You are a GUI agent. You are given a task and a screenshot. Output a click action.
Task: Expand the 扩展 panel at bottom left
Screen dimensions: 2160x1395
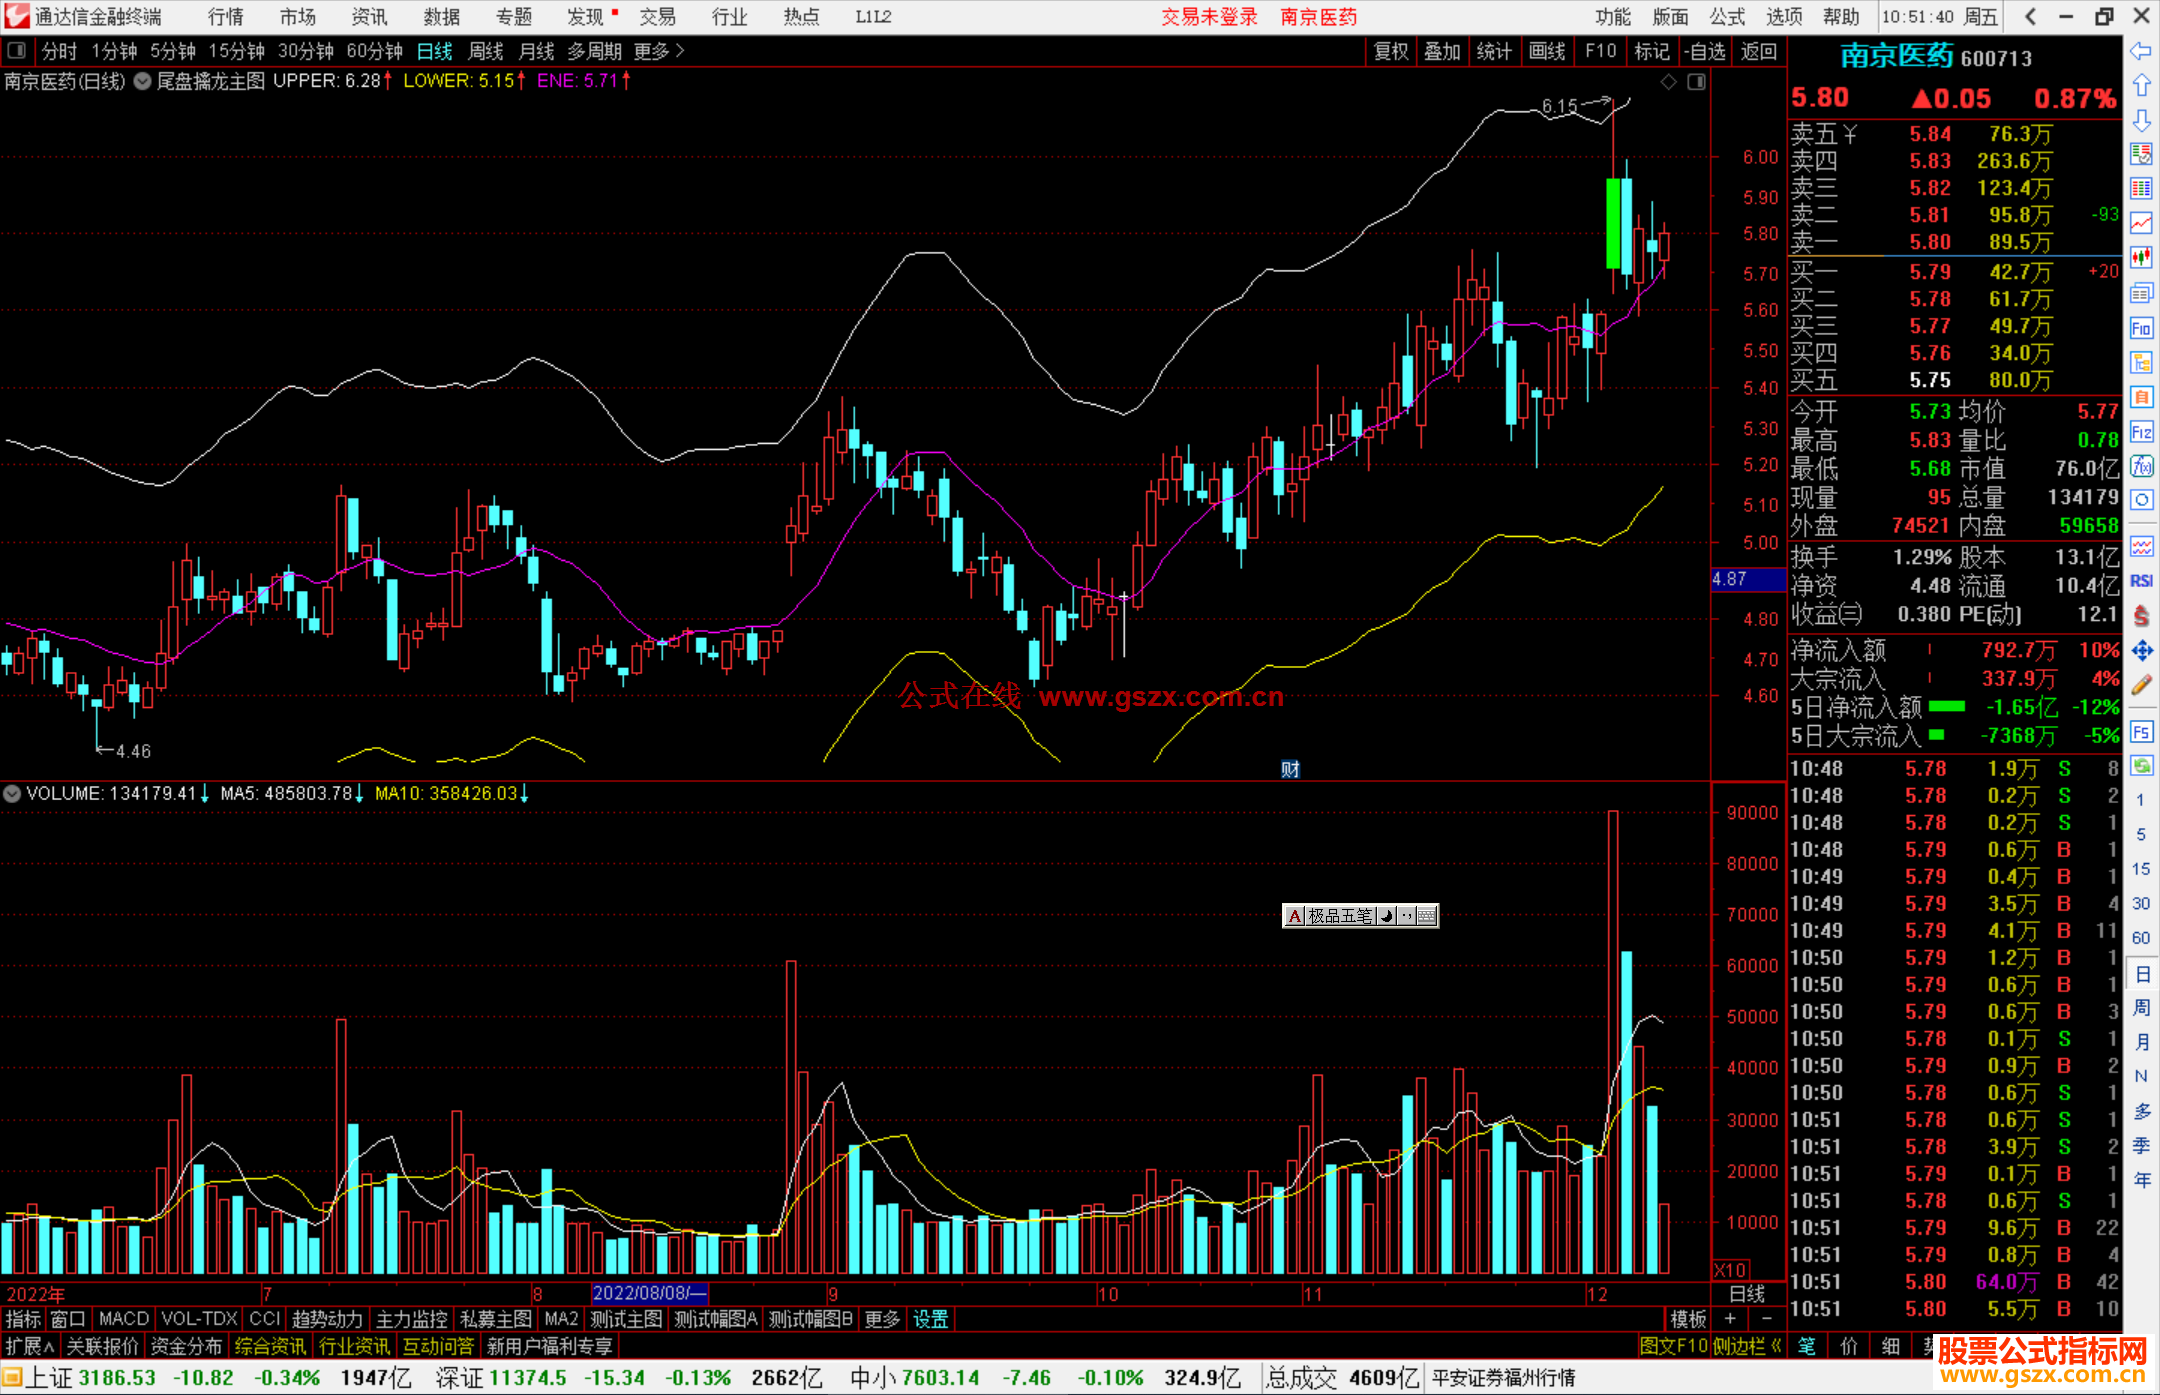29,1346
